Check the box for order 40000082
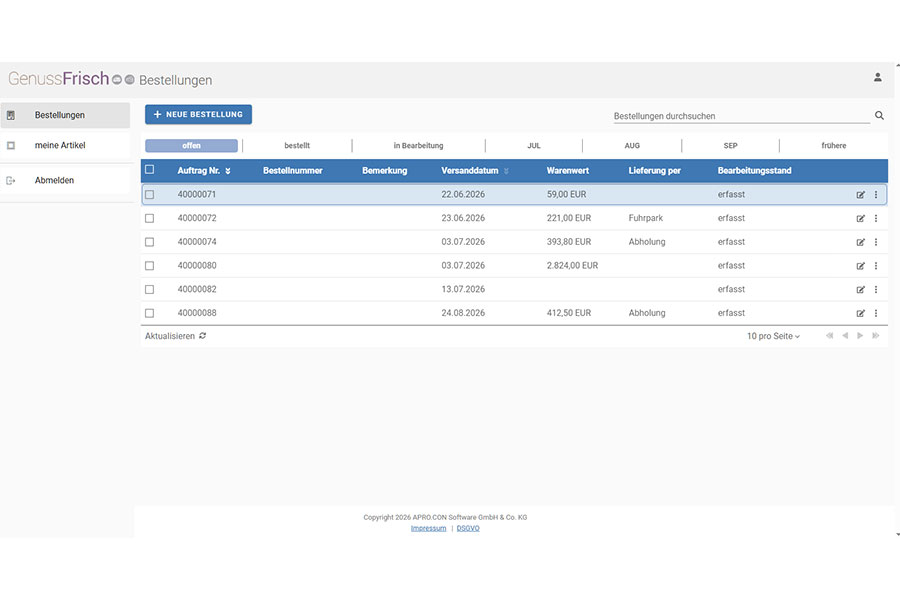The image size is (900, 600). coord(150,289)
